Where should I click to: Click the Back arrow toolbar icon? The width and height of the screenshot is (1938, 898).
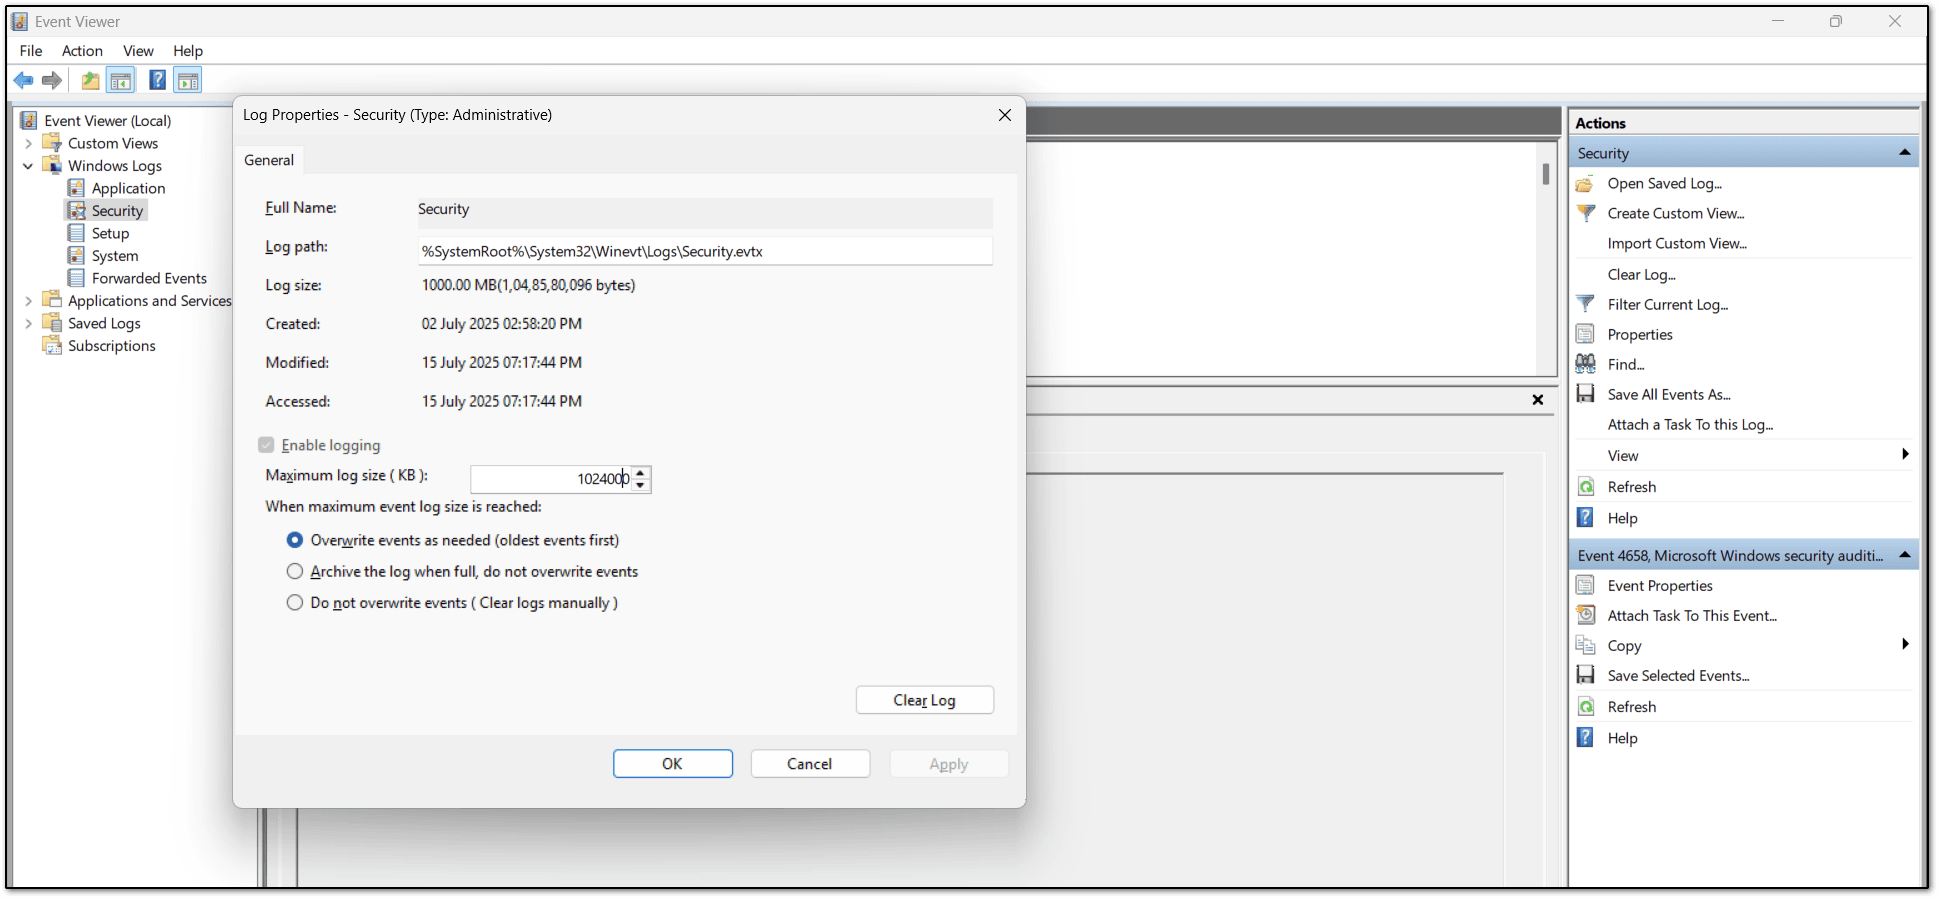pyautogui.click(x=23, y=80)
